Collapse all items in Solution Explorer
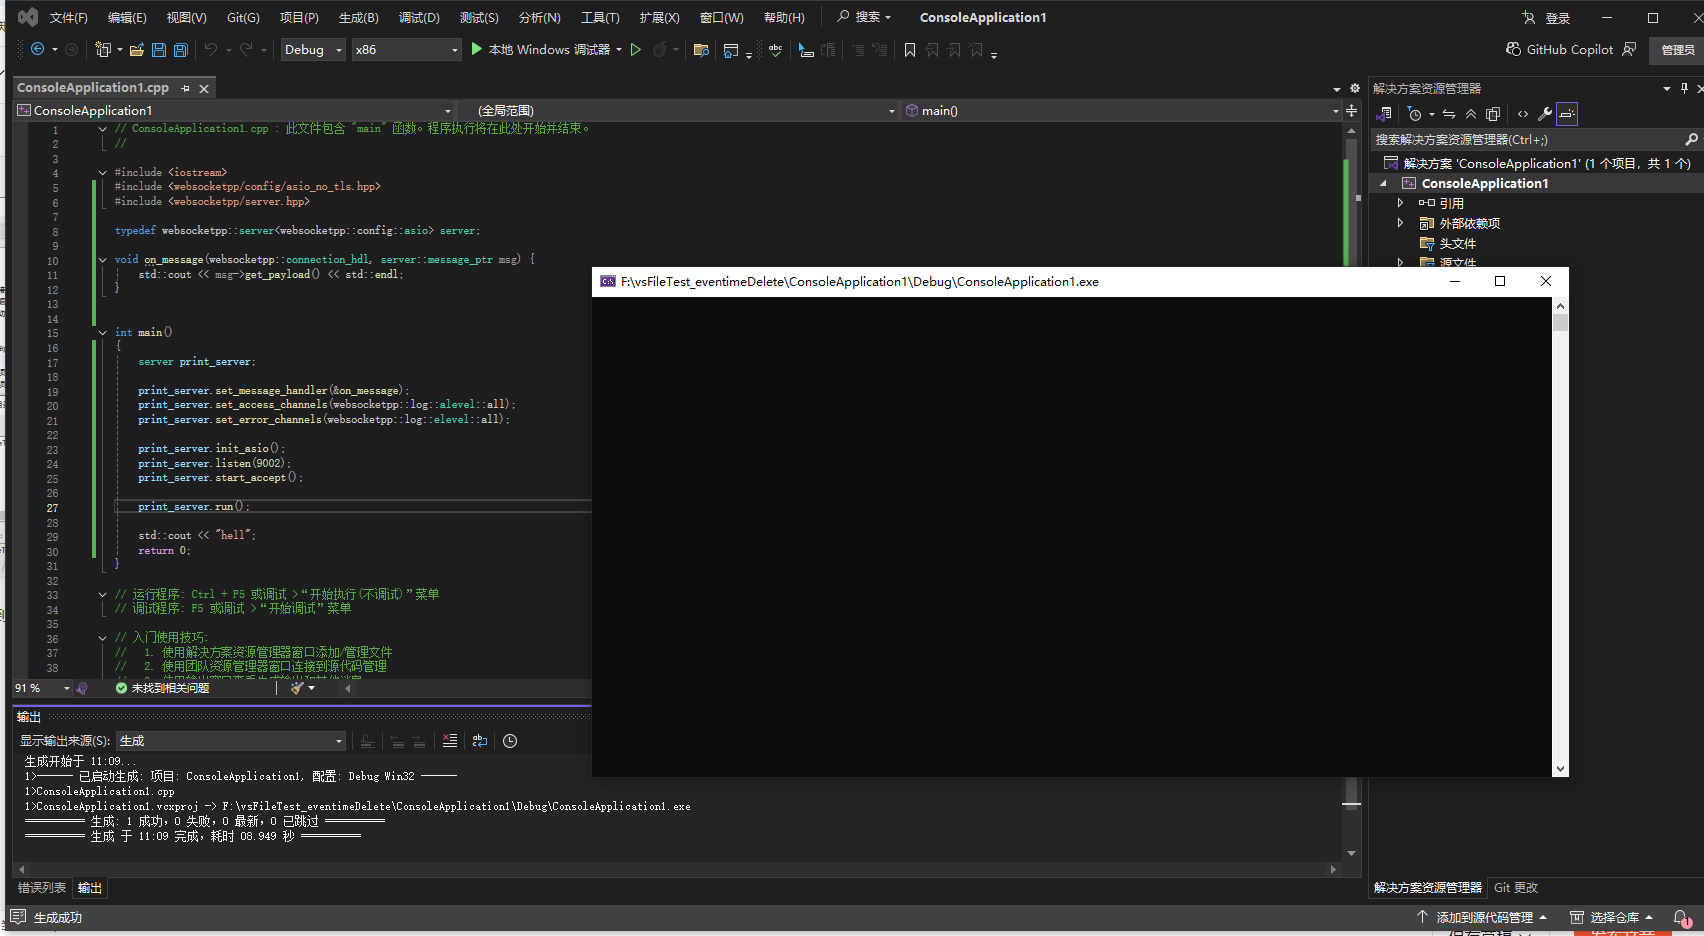The width and height of the screenshot is (1704, 936). click(1471, 114)
